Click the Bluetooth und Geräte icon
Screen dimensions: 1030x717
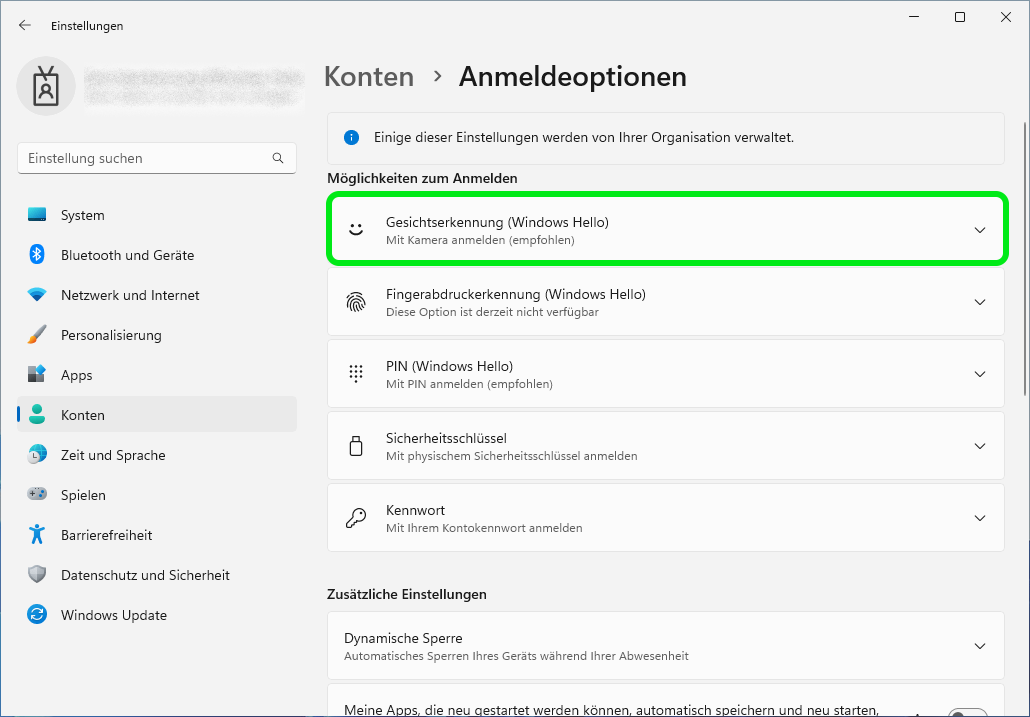coord(37,255)
